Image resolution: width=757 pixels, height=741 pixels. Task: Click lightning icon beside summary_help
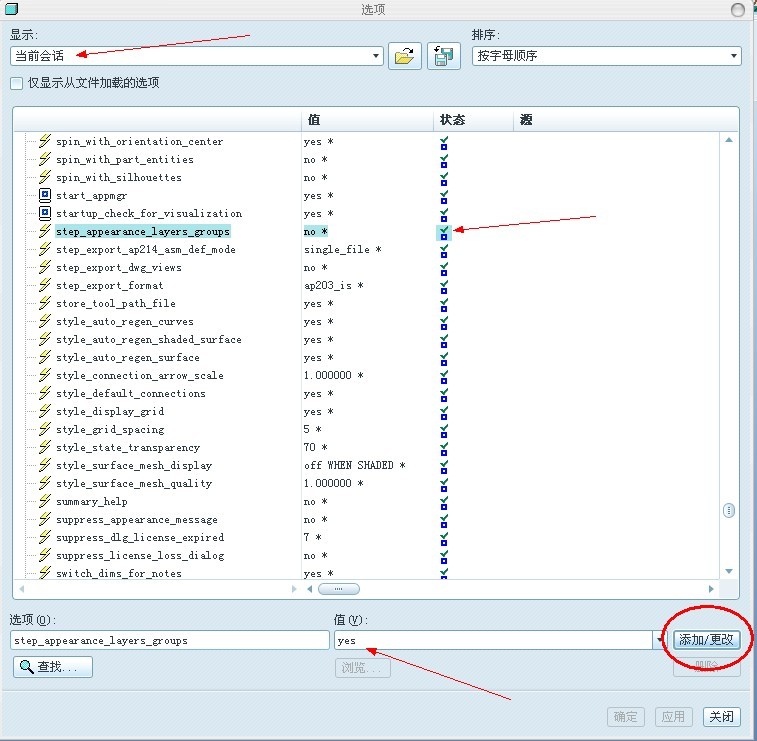[x=45, y=501]
